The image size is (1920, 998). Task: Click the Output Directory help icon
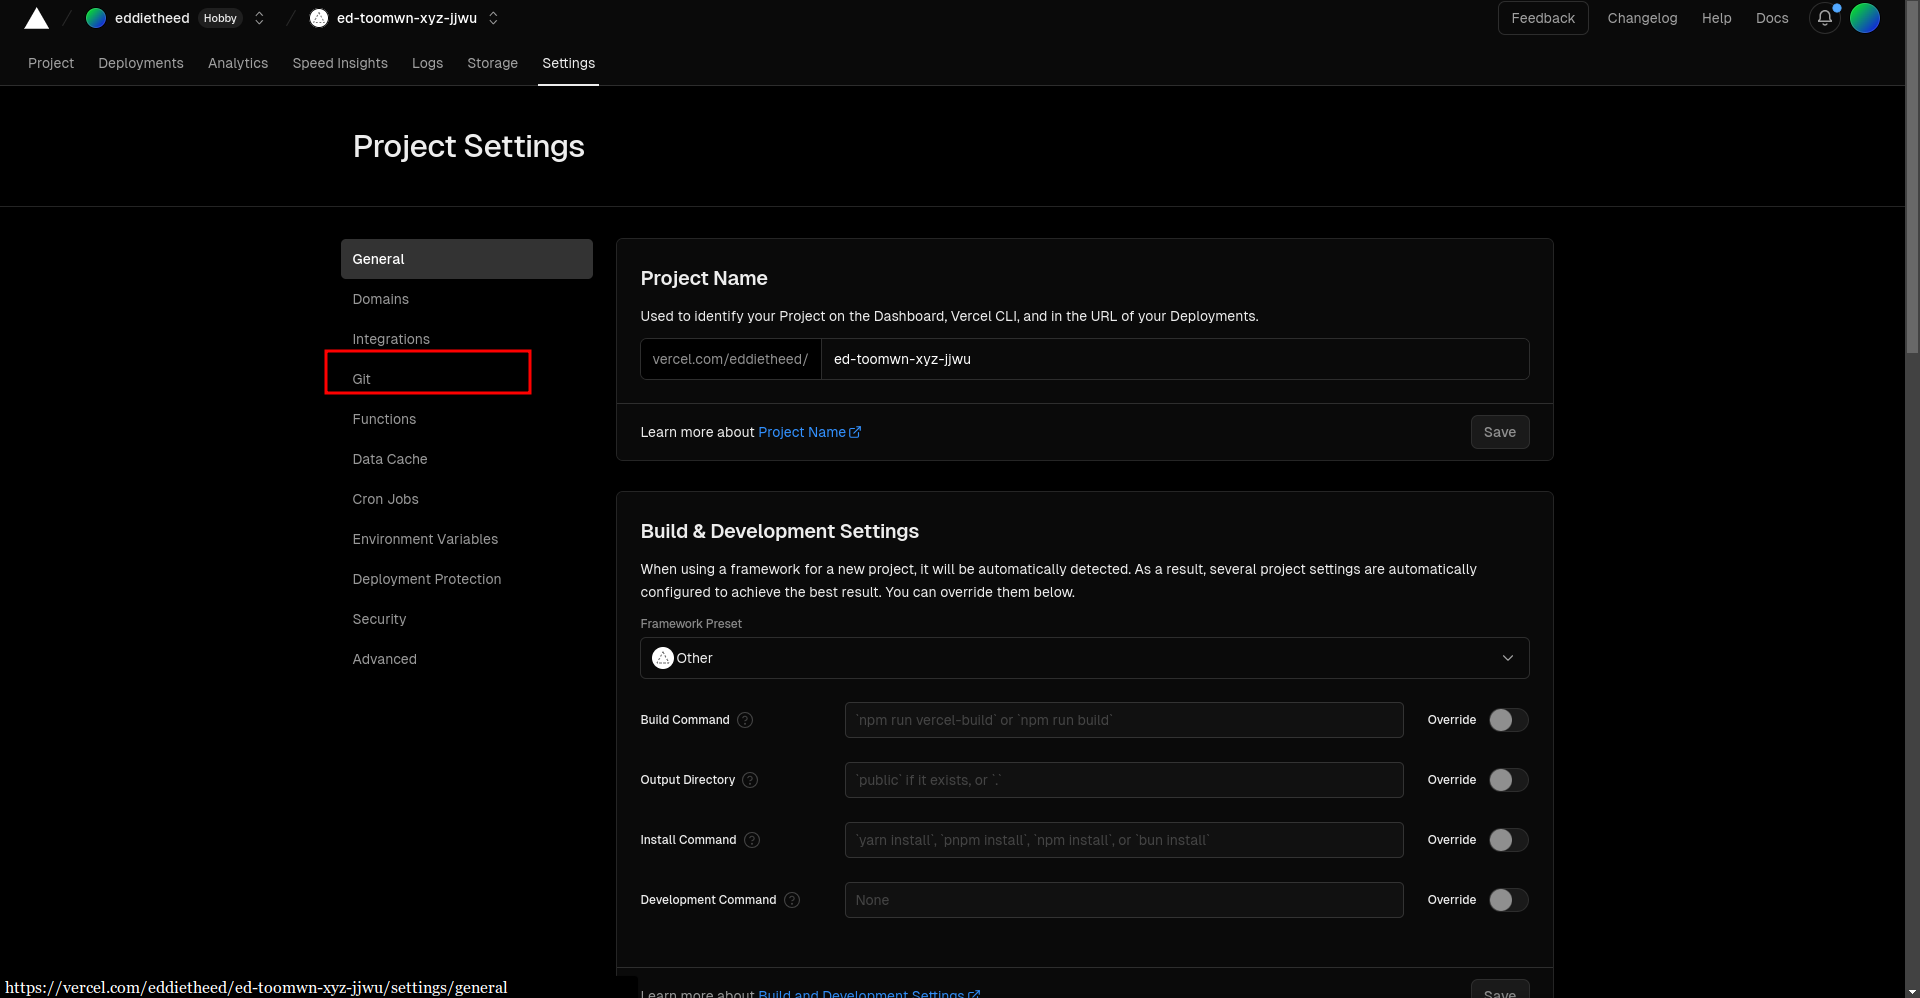pos(750,780)
